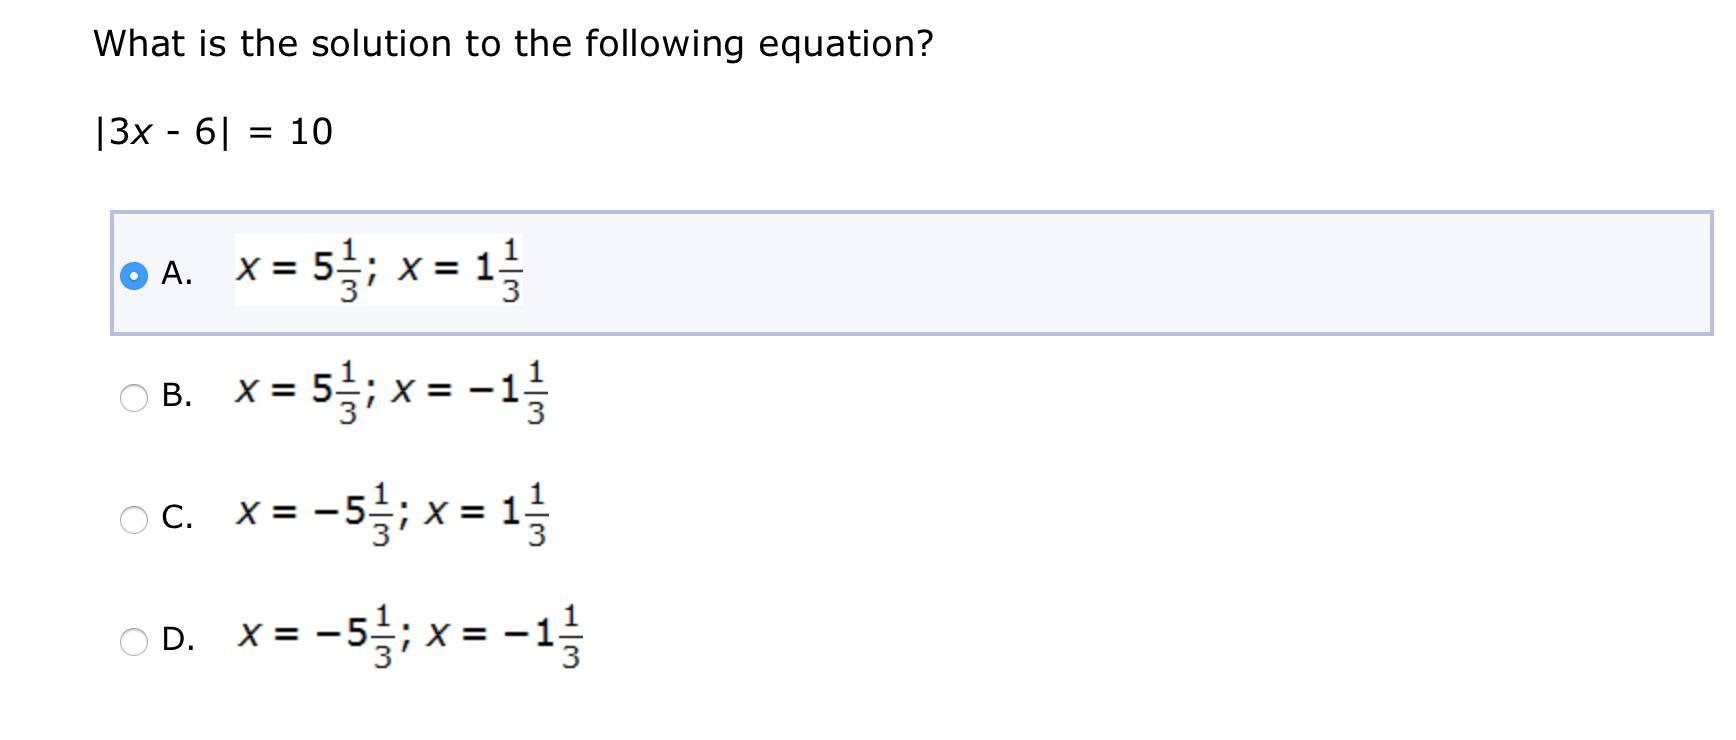Click the |3x - 6| expression

click(162, 132)
